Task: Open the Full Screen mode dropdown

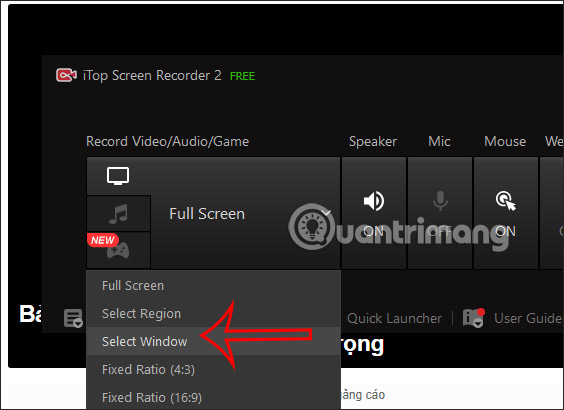Action: pos(245,214)
